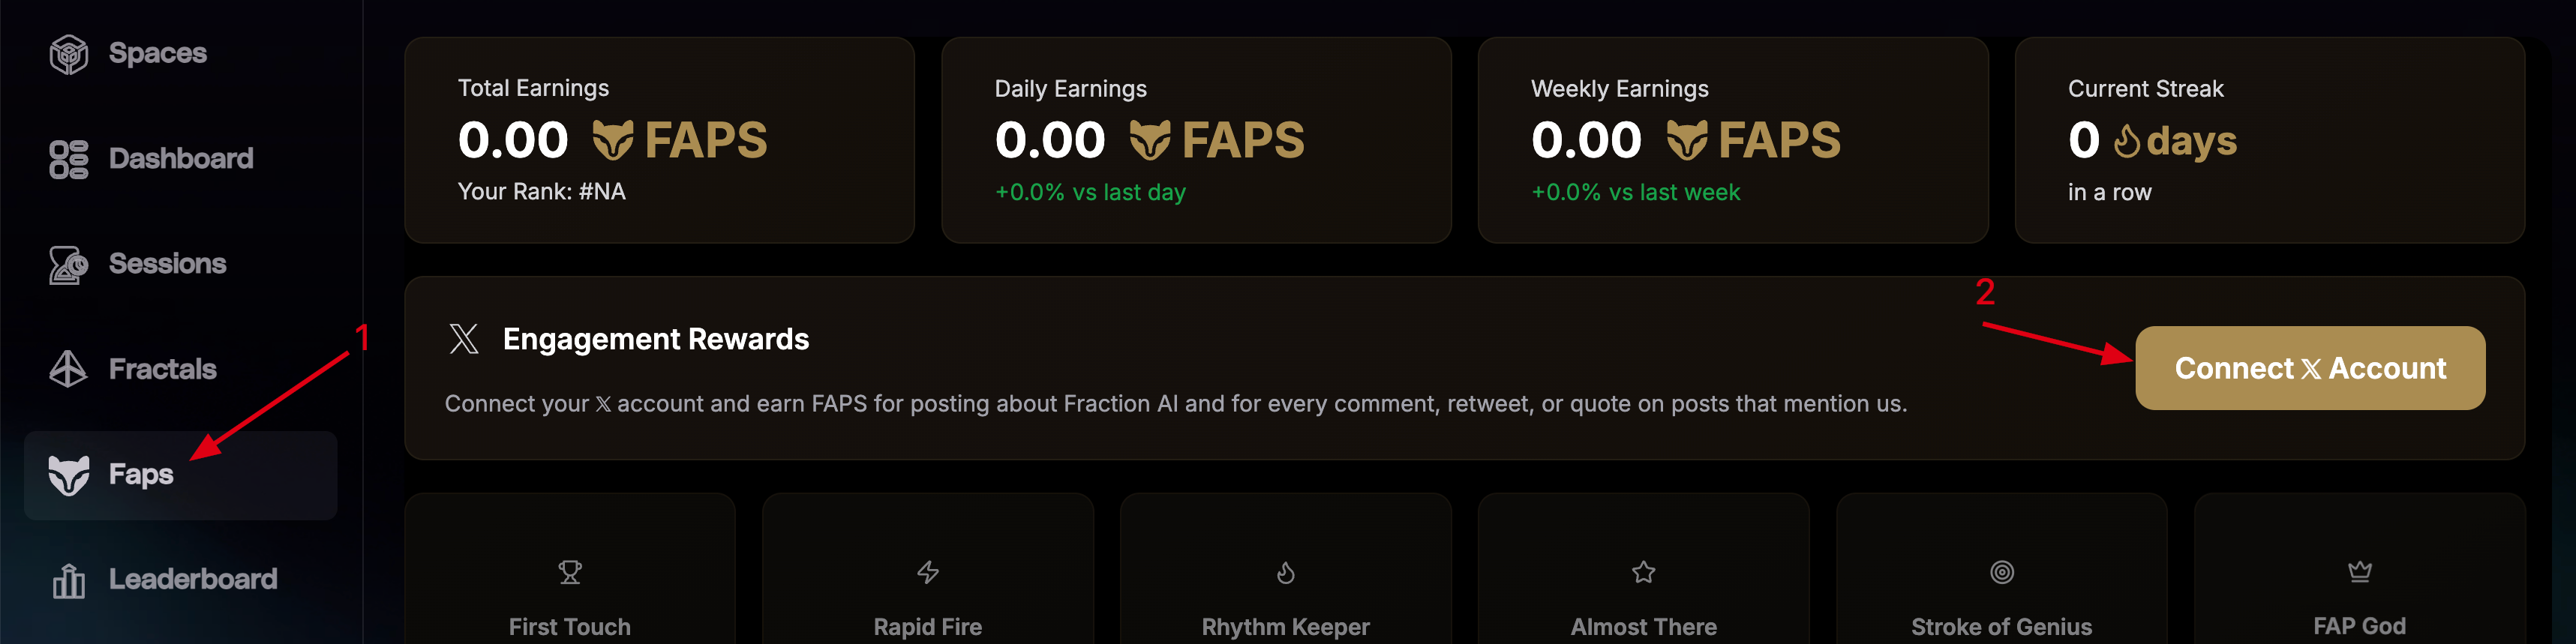Click the Faps fox icon in sidebar
The image size is (2576, 644).
[x=69, y=475]
